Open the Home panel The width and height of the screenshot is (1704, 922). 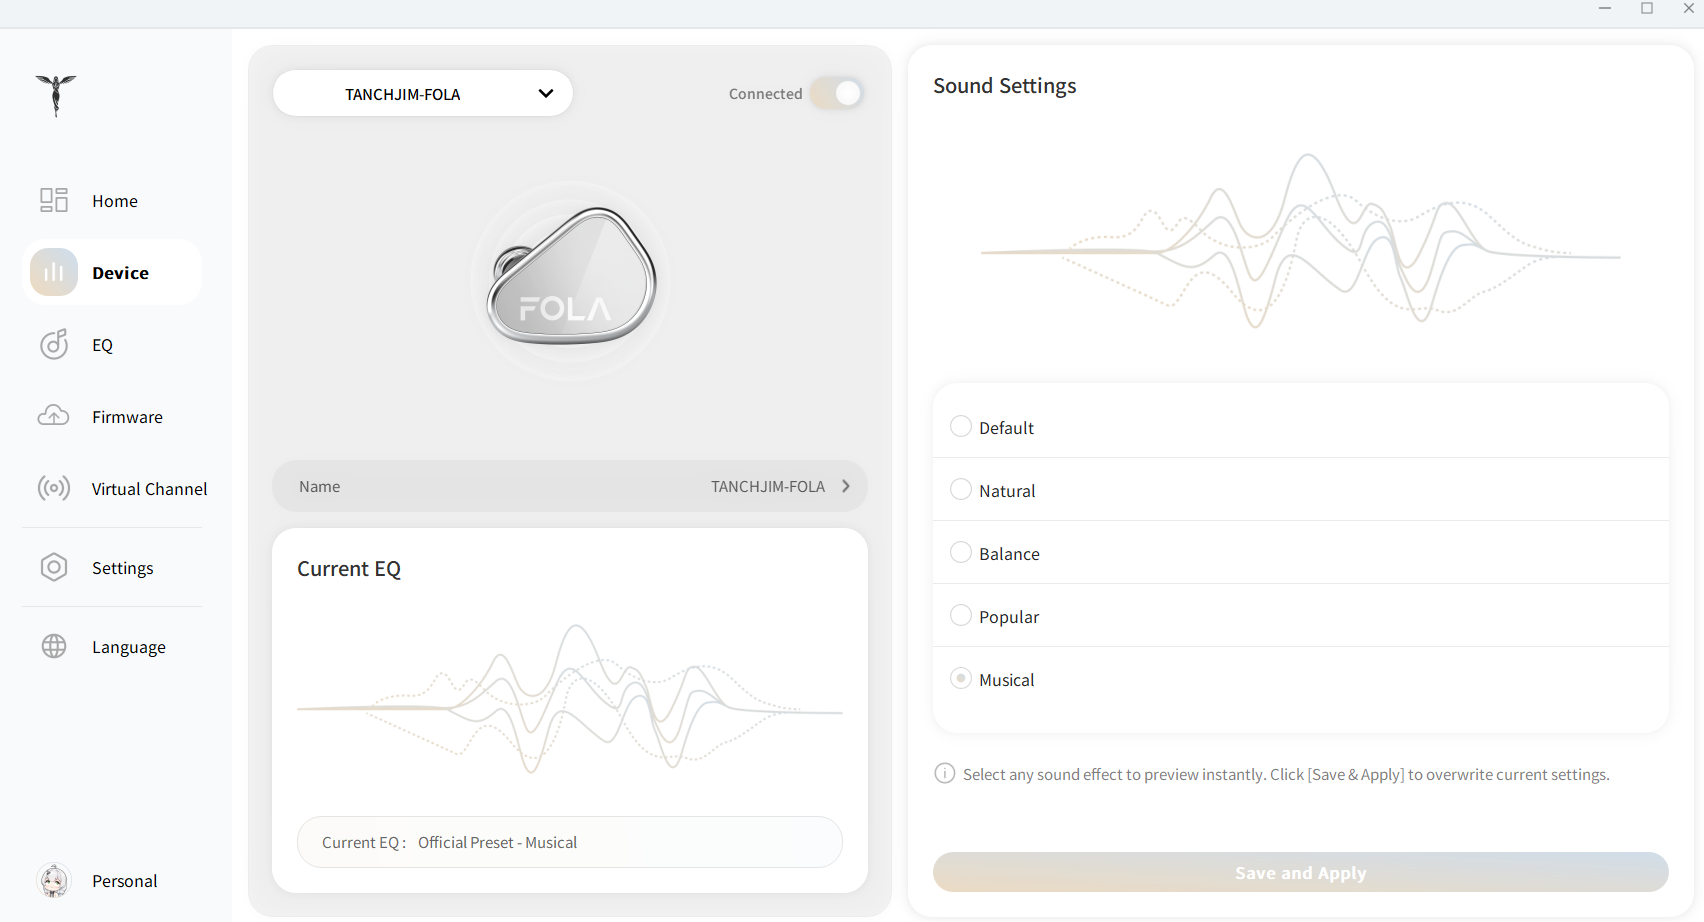pyautogui.click(x=114, y=200)
